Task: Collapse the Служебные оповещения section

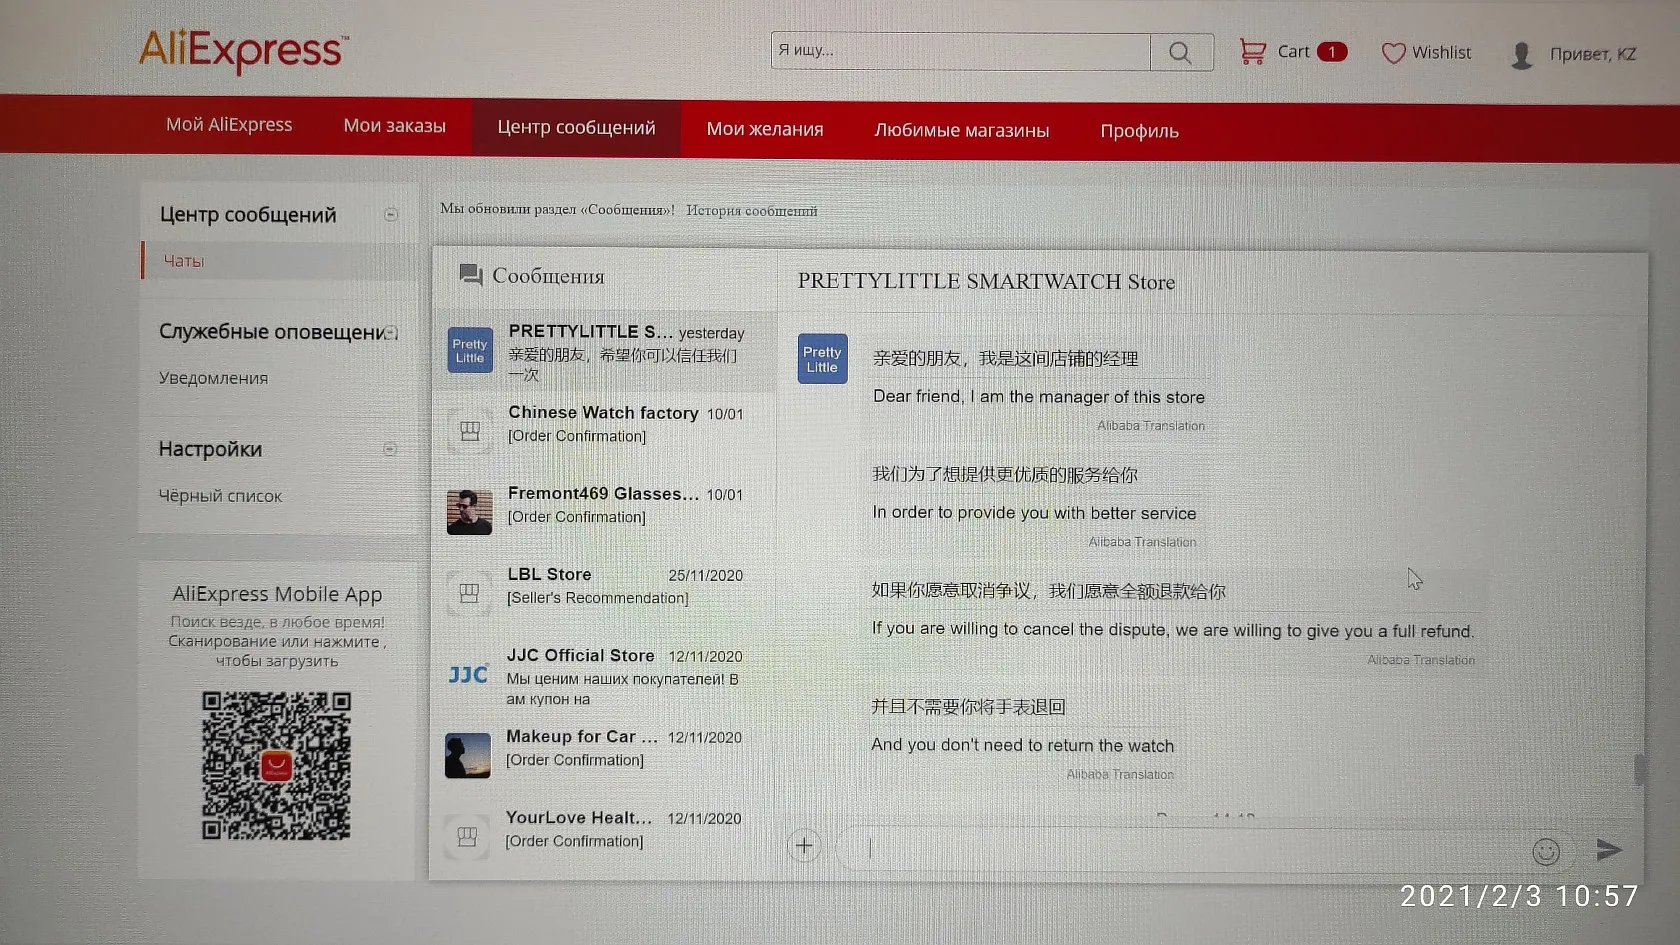Action: point(391,332)
